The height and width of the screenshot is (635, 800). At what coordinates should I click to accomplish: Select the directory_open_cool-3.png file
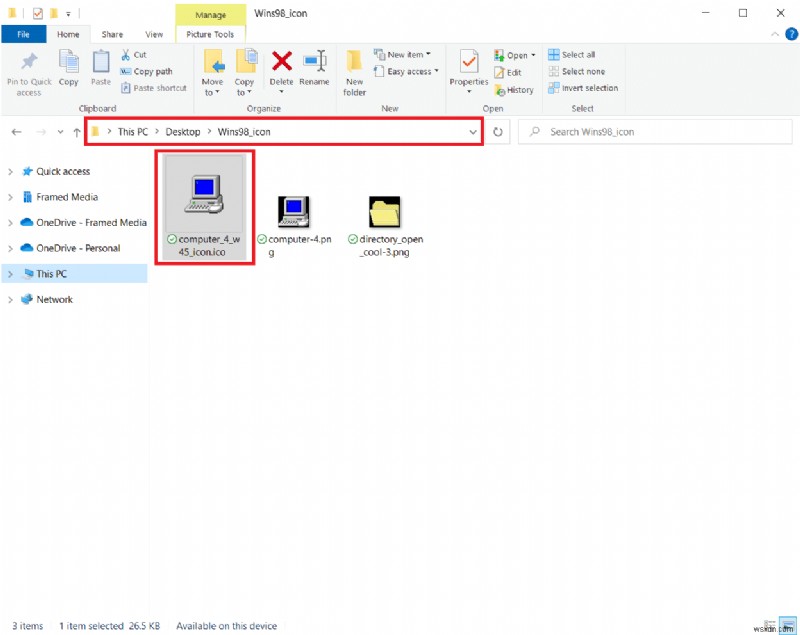tap(385, 225)
